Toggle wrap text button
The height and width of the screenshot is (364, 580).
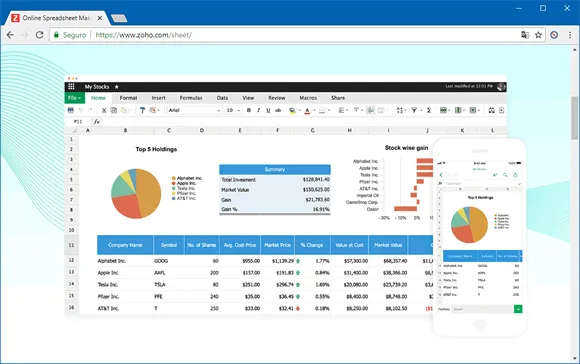tap(370, 110)
